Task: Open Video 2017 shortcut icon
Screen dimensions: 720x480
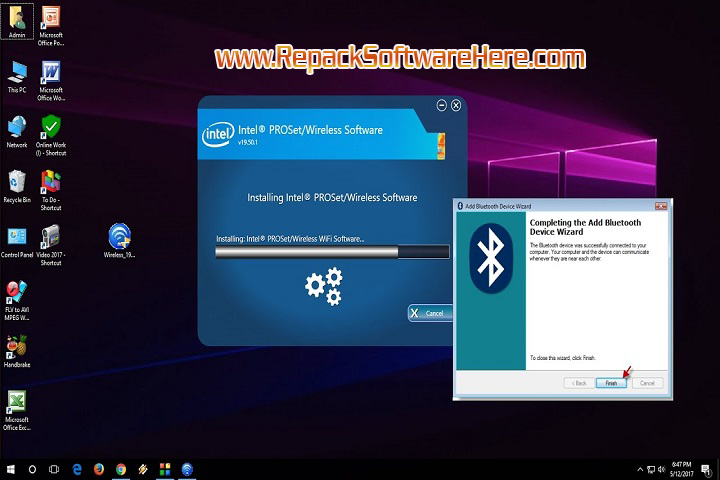Action: (51, 245)
